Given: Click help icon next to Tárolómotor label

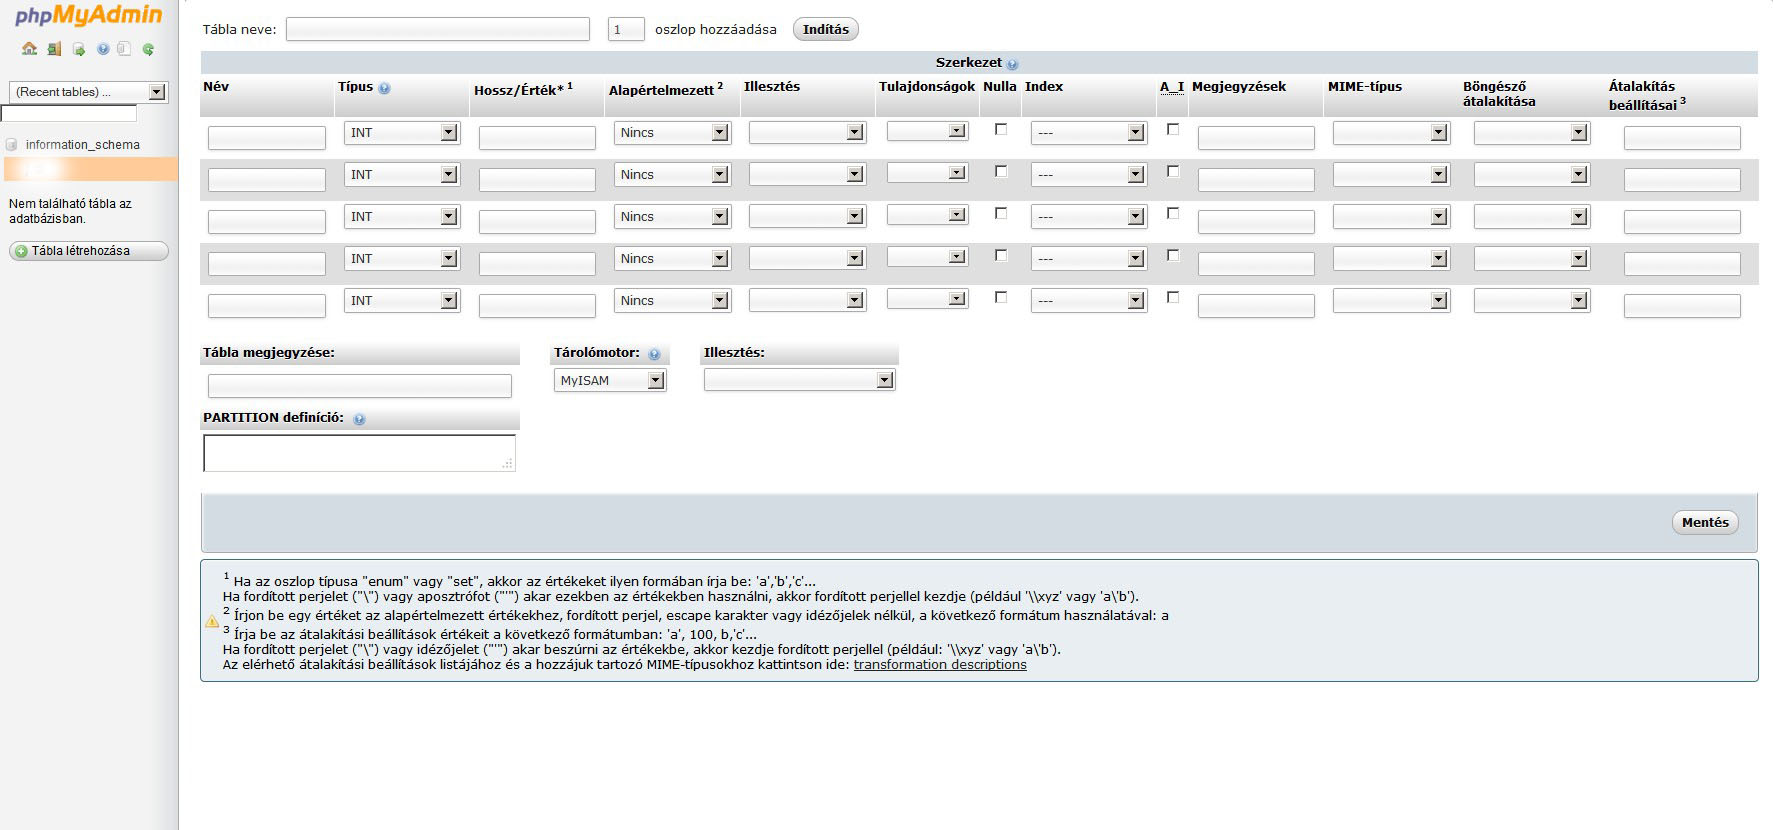Looking at the screenshot, I should tap(654, 354).
